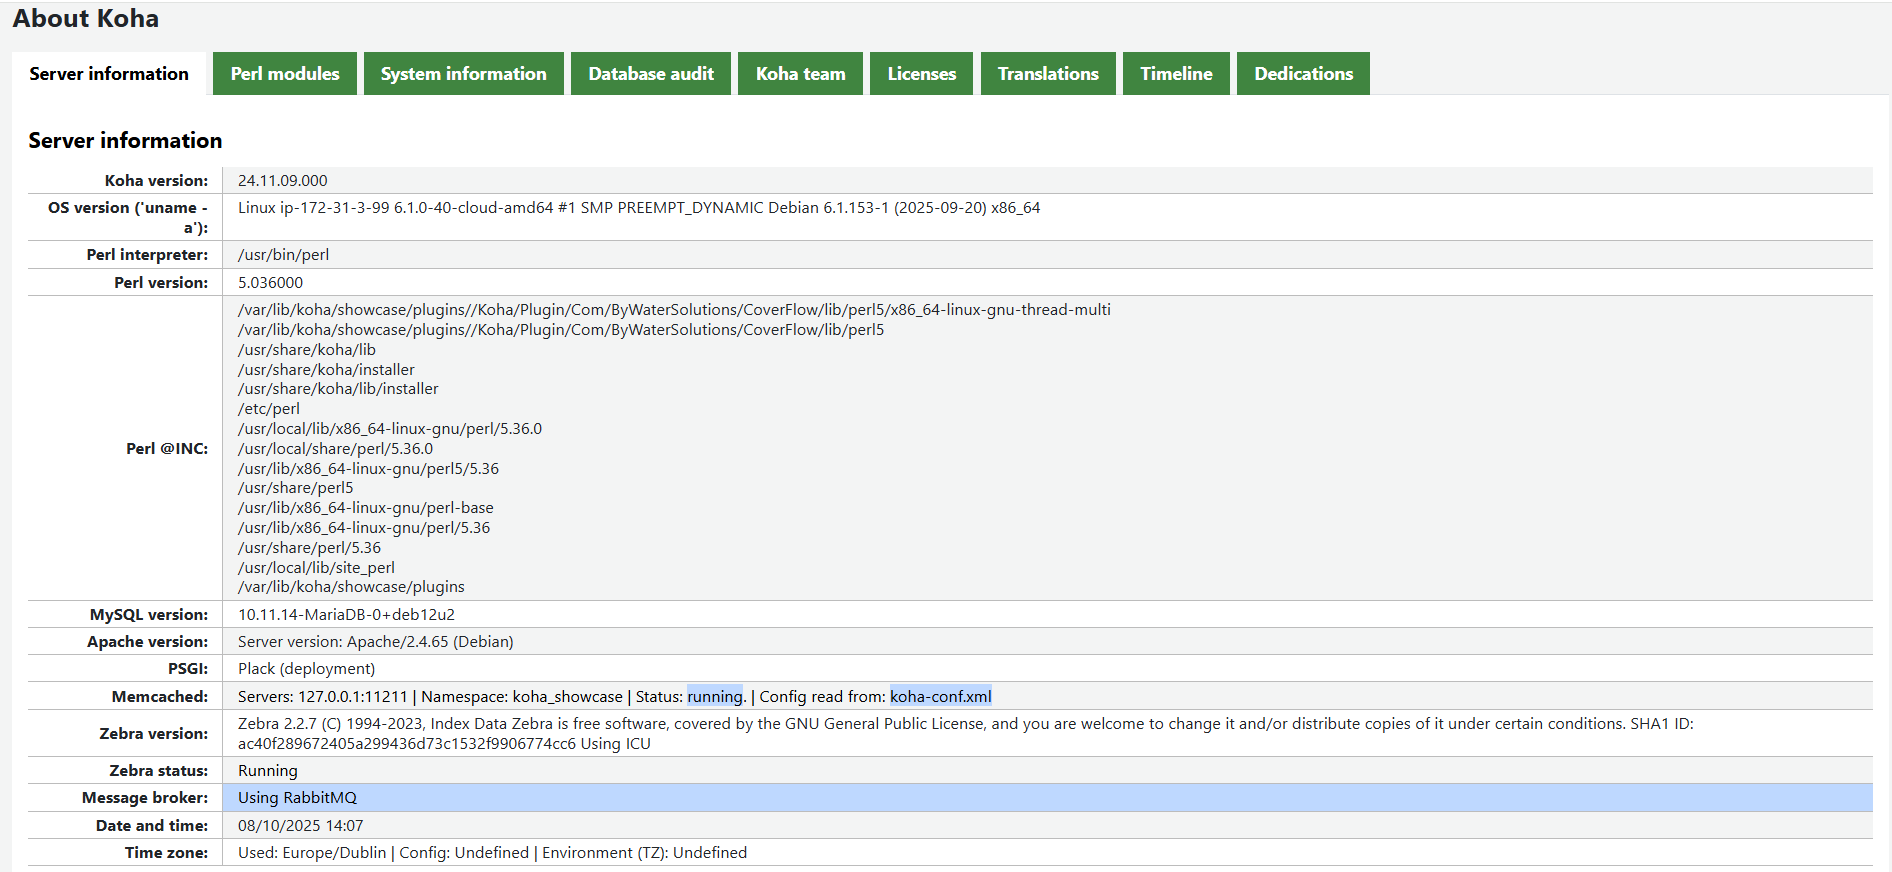Click the /usr/bin/perl interpreter path
The width and height of the screenshot is (1892, 872).
pyautogui.click(x=283, y=255)
